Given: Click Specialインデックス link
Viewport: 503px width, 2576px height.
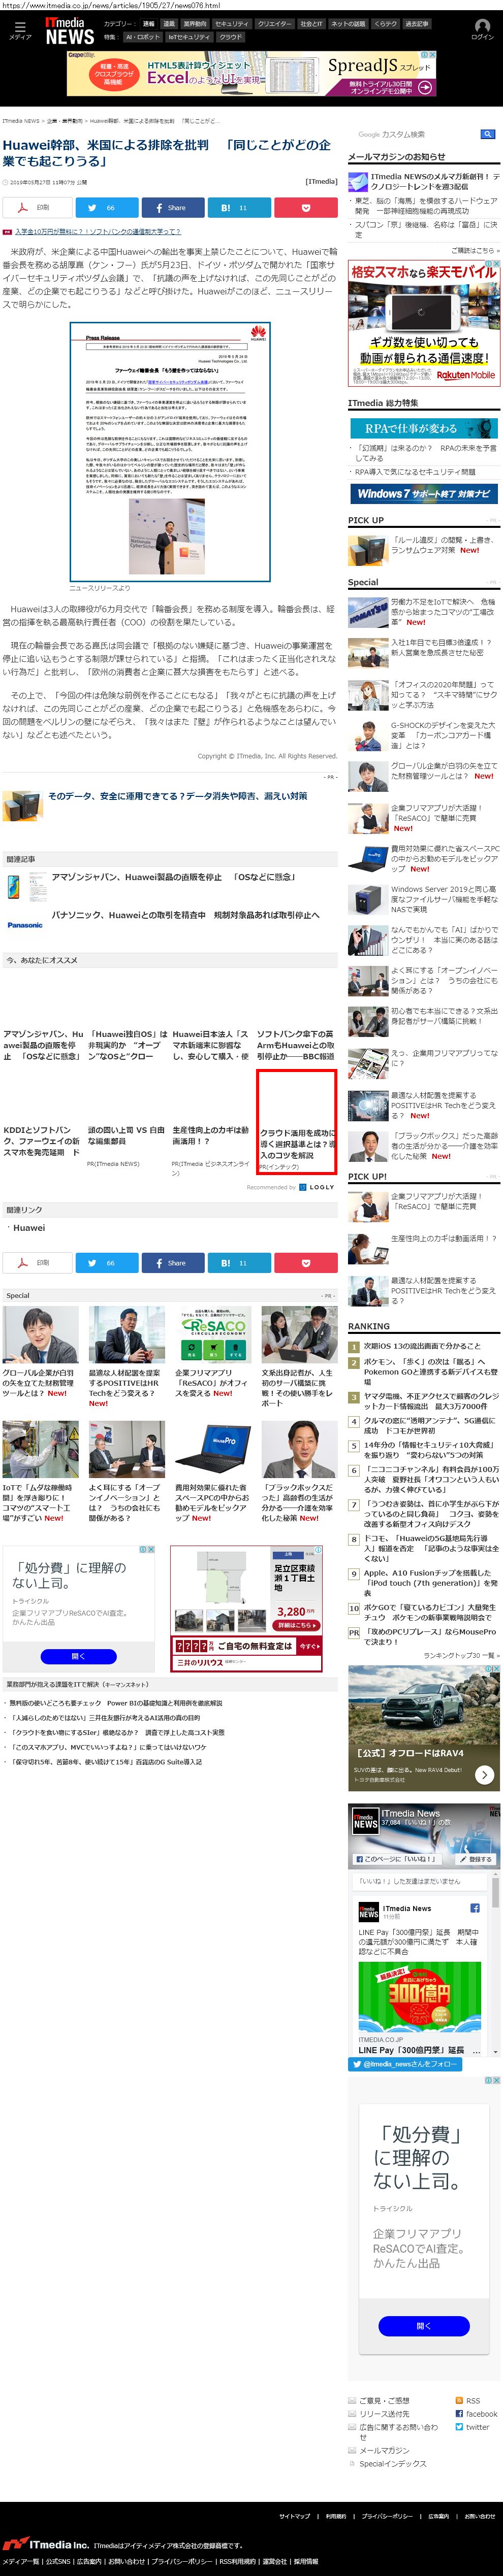Looking at the screenshot, I should click(392, 2463).
